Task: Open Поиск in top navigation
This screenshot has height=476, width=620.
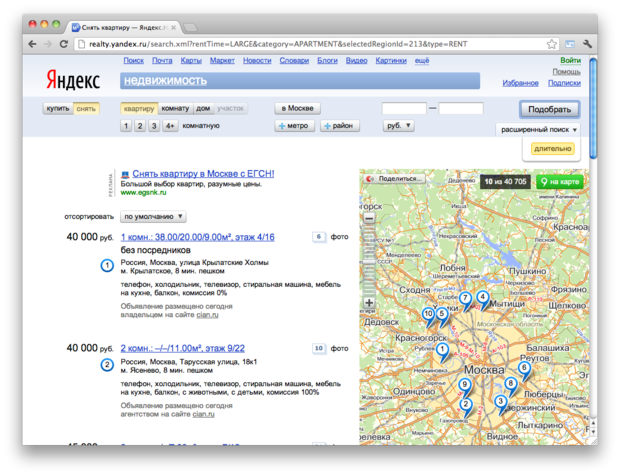Action: pyautogui.click(x=134, y=60)
